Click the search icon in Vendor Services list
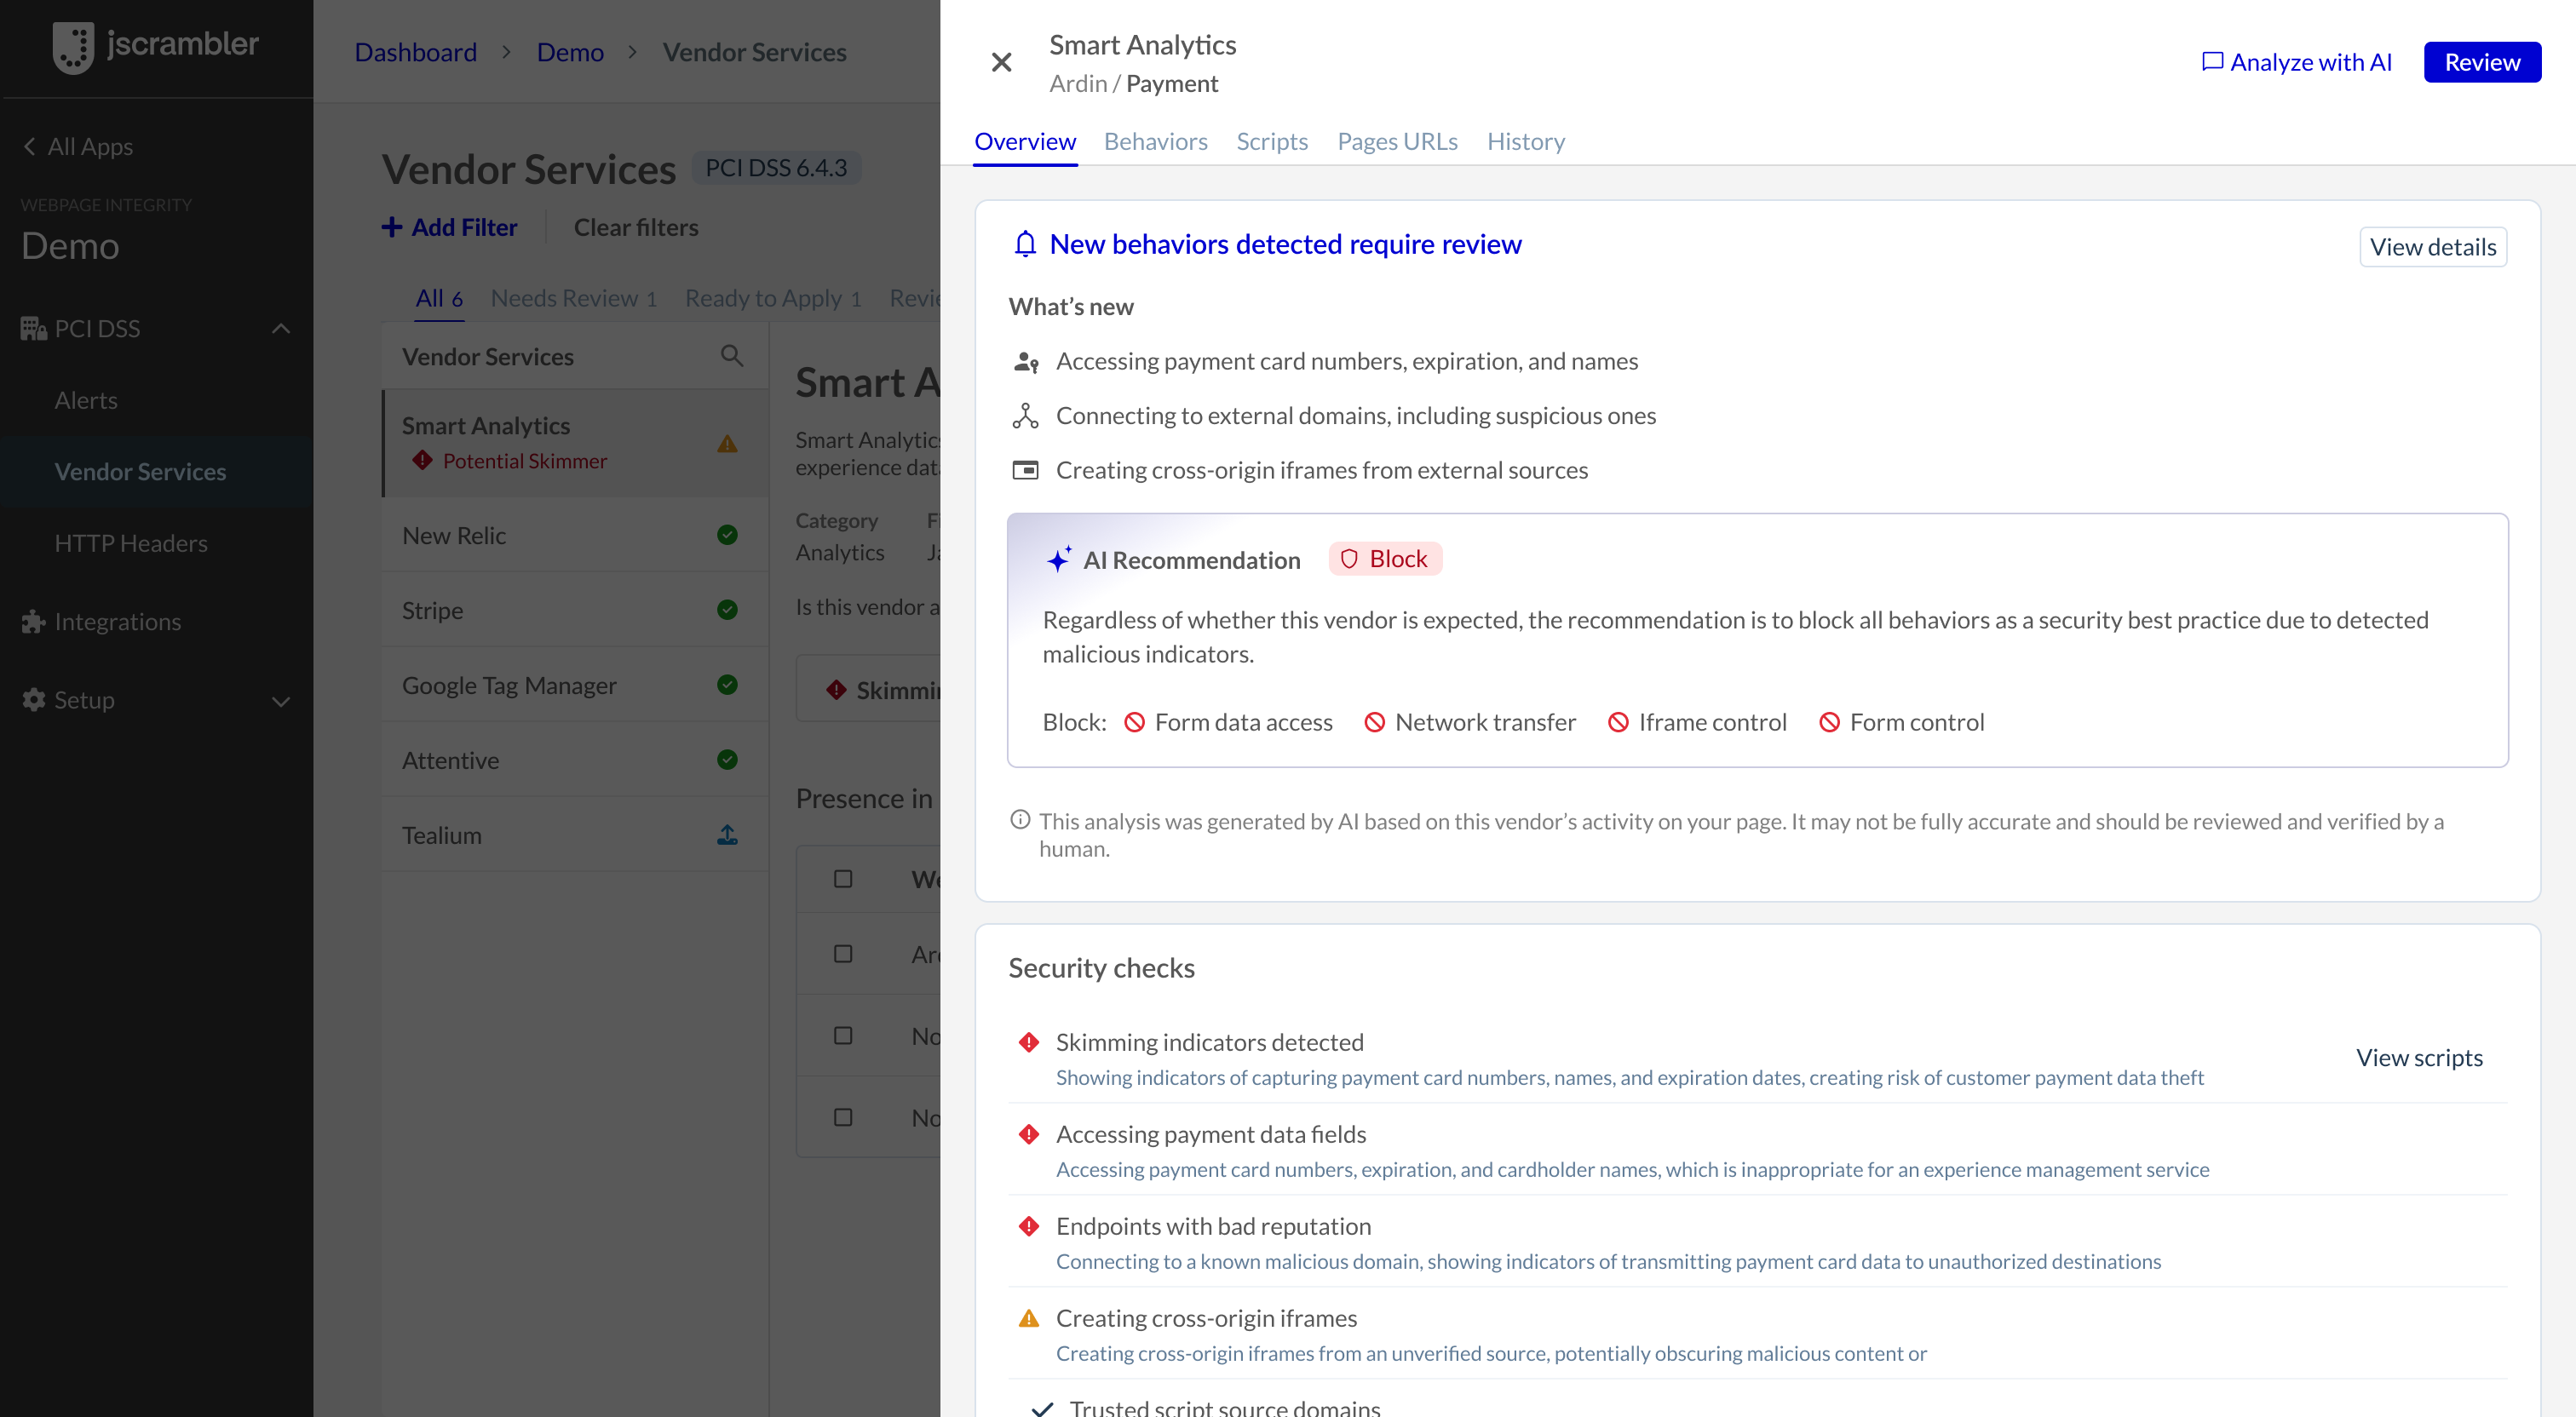Screen dimensions: 2576x1417 pyautogui.click(x=732, y=356)
